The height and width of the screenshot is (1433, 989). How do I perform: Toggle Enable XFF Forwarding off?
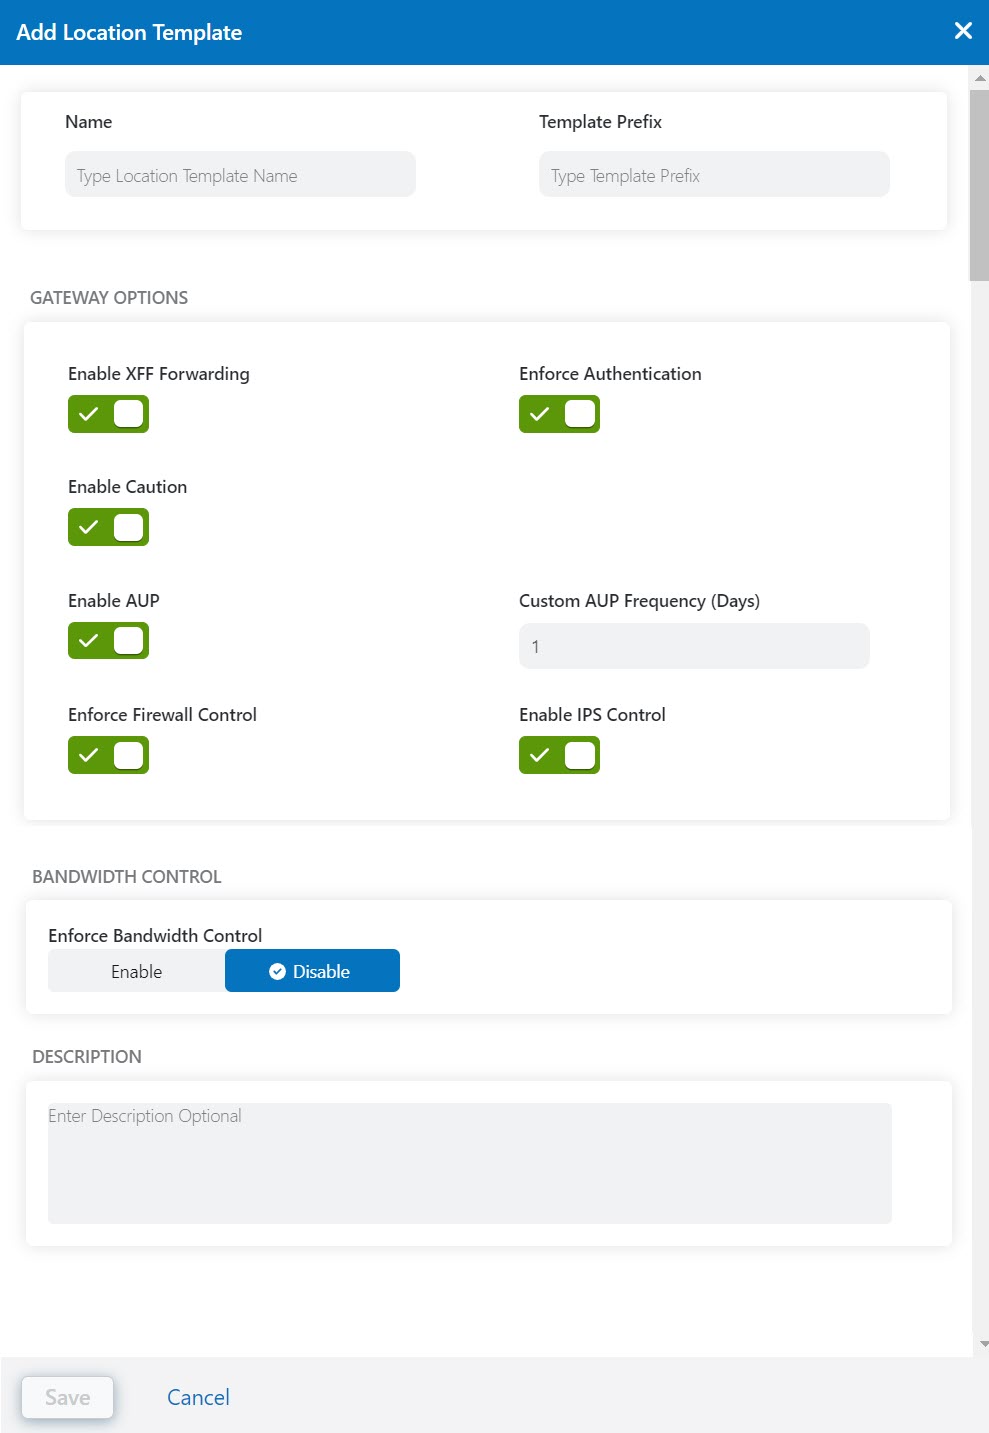tap(108, 413)
